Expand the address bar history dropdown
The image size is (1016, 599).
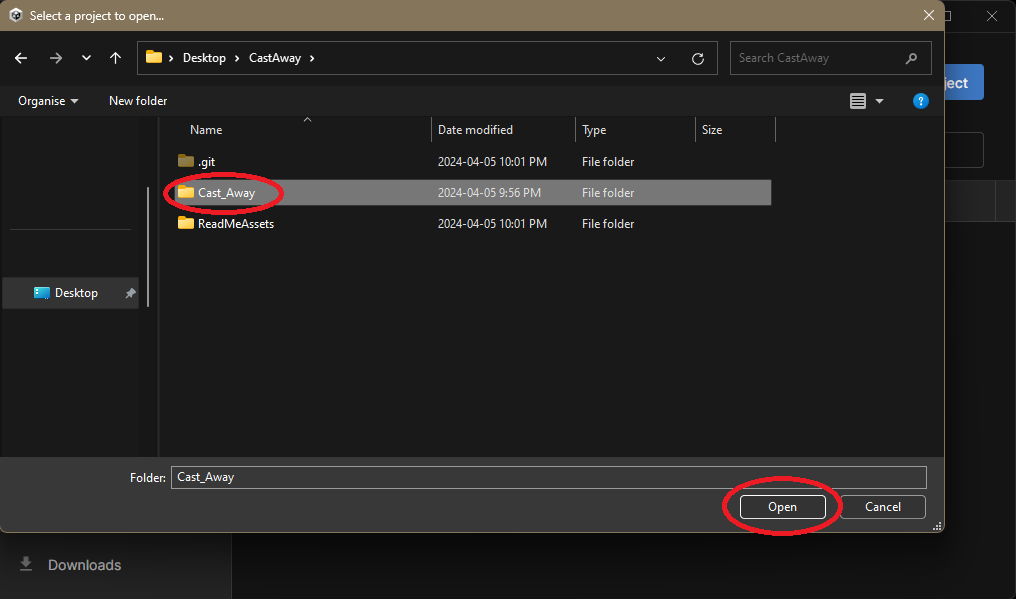[661, 58]
